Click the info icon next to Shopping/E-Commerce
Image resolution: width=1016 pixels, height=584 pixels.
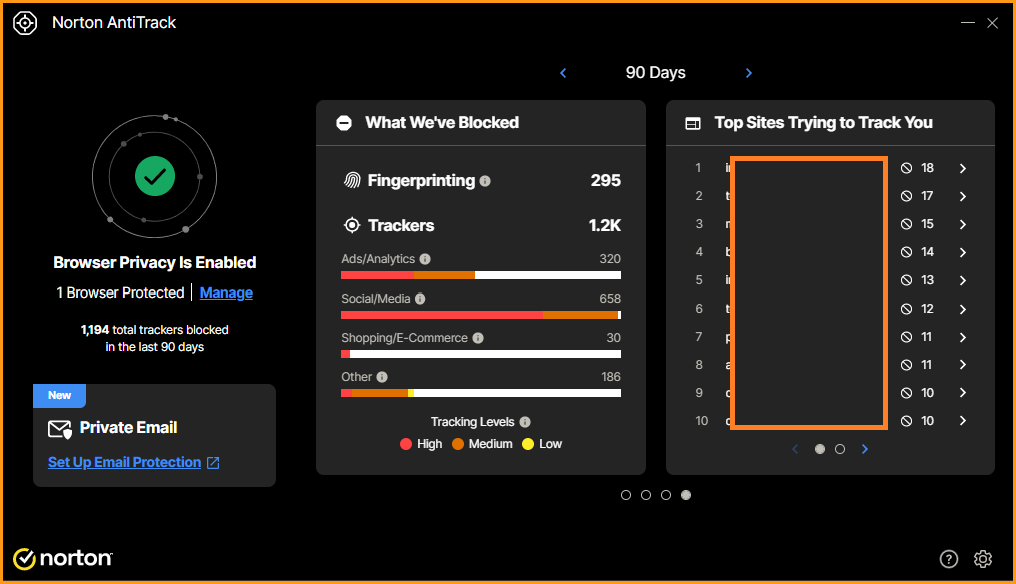pyautogui.click(x=478, y=338)
